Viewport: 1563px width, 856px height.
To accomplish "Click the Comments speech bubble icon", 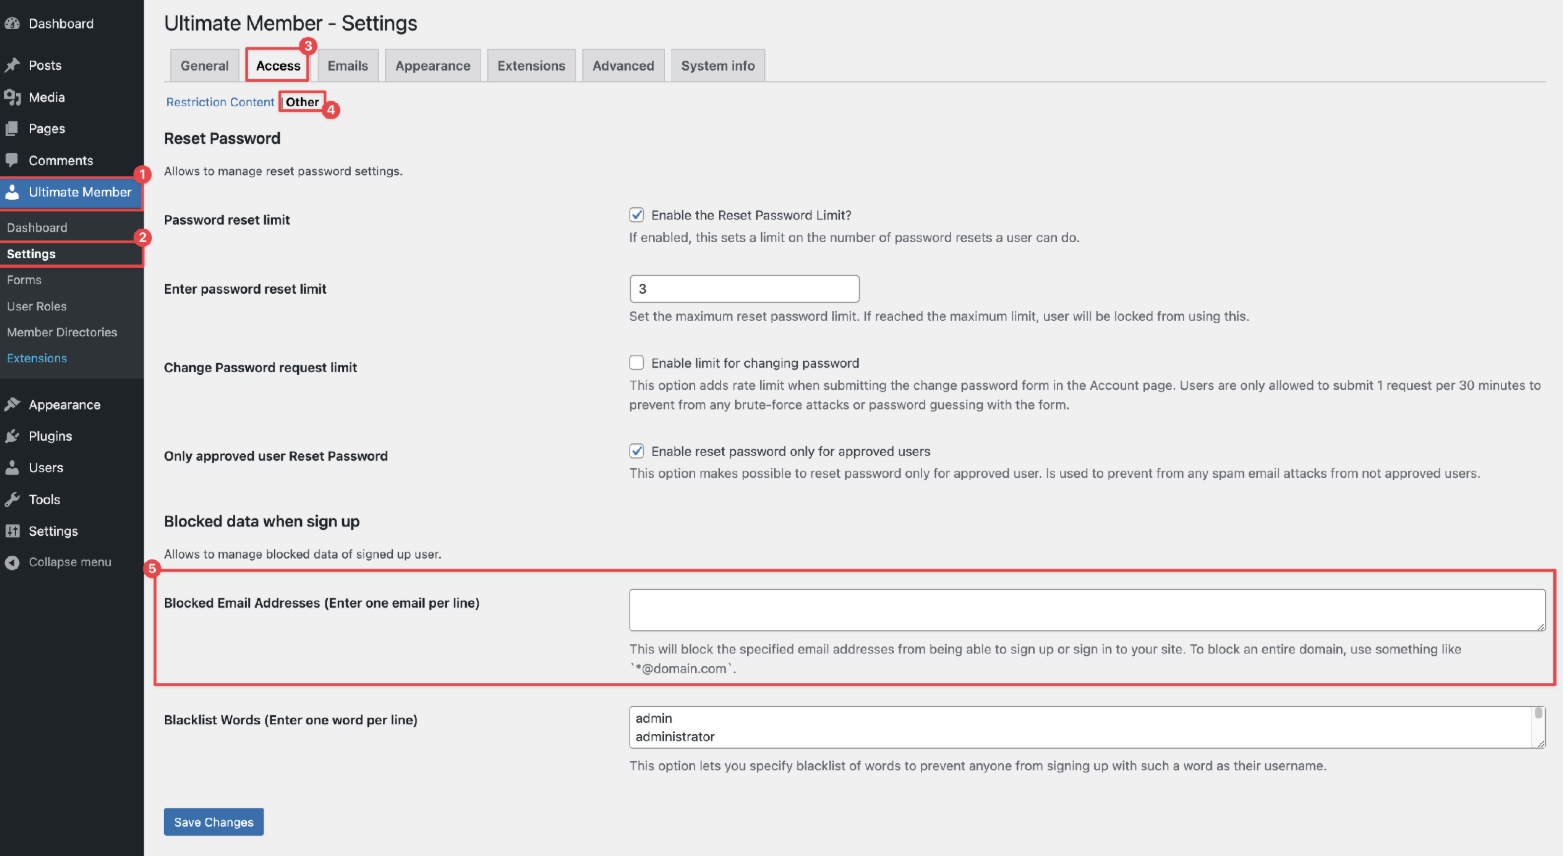I will point(12,160).
